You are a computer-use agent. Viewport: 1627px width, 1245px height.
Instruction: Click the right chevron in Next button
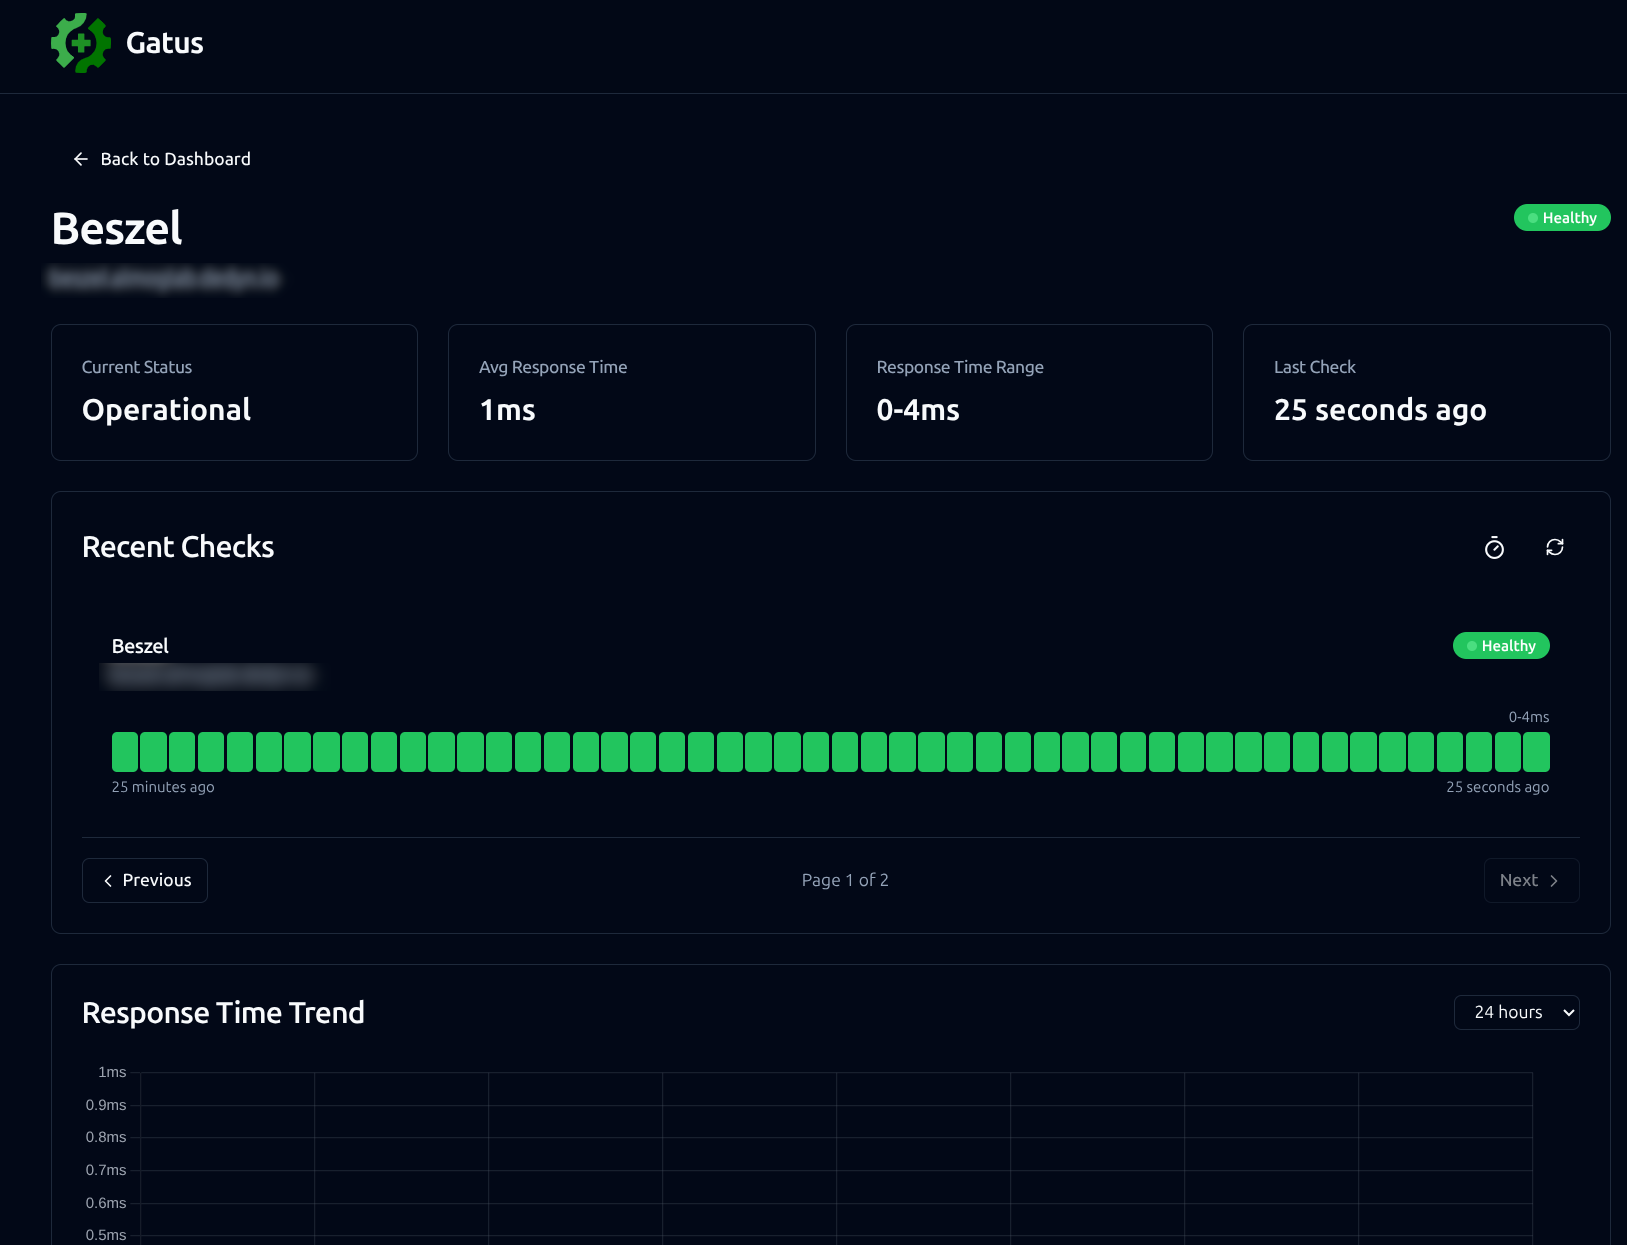coord(1553,881)
